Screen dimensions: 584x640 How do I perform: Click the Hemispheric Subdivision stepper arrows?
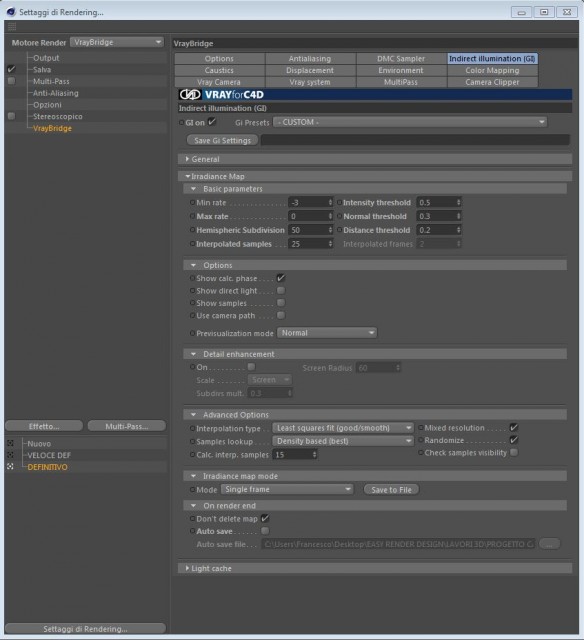[330, 230]
